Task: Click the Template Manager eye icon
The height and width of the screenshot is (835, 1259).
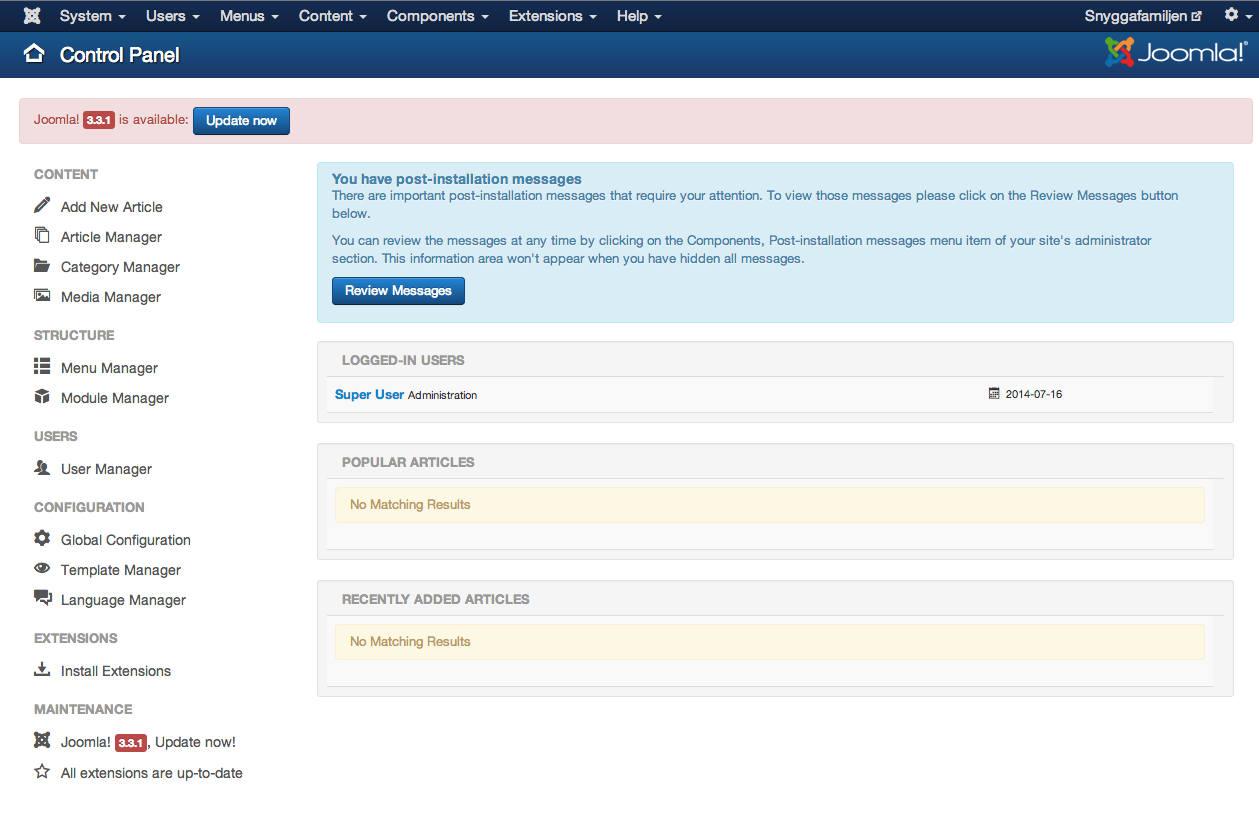Action: 42,568
